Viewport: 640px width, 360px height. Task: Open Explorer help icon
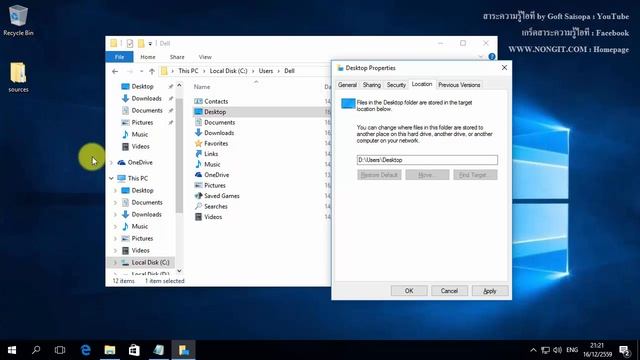click(x=492, y=57)
